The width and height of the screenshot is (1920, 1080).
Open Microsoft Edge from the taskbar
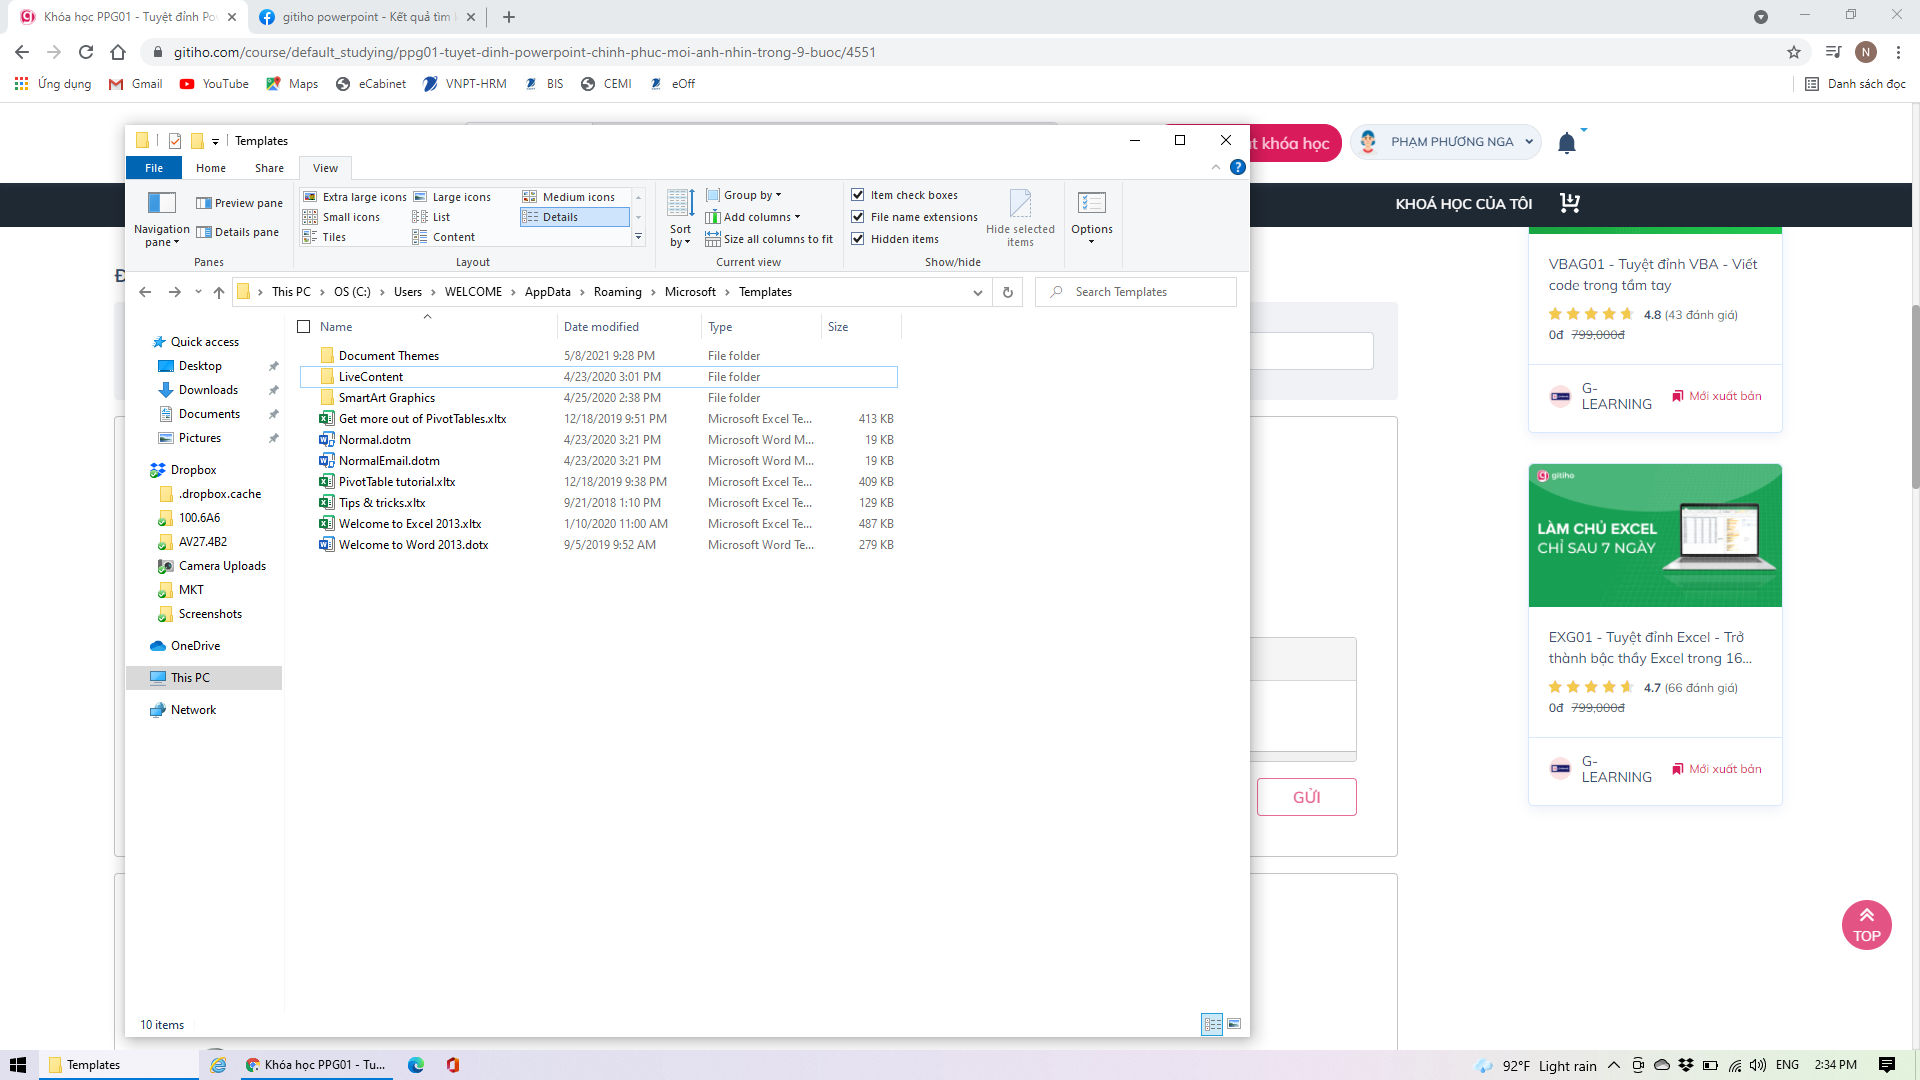(416, 1065)
